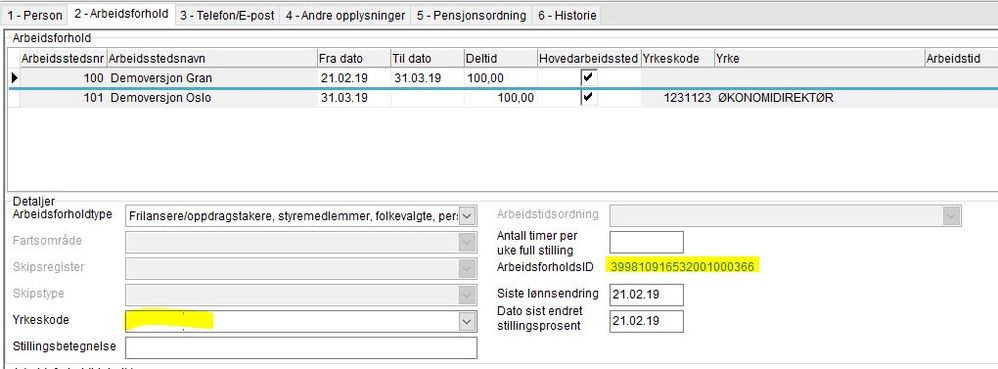The height and width of the screenshot is (369, 998).
Task: Click the Siste lønnsendring date field
Action: [x=647, y=295]
